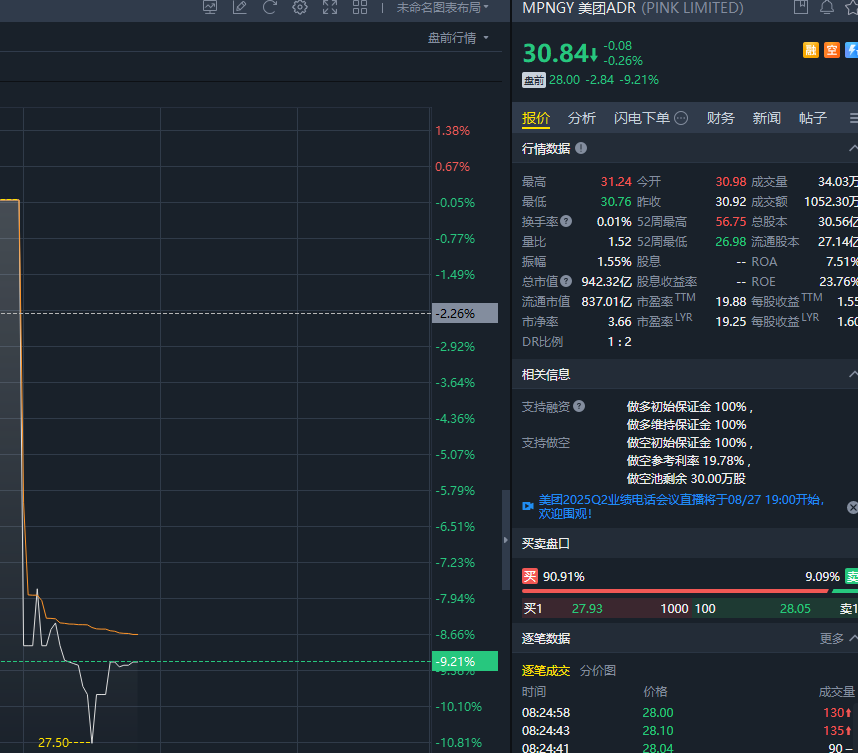Switch to the 分析 tab

tap(582, 118)
